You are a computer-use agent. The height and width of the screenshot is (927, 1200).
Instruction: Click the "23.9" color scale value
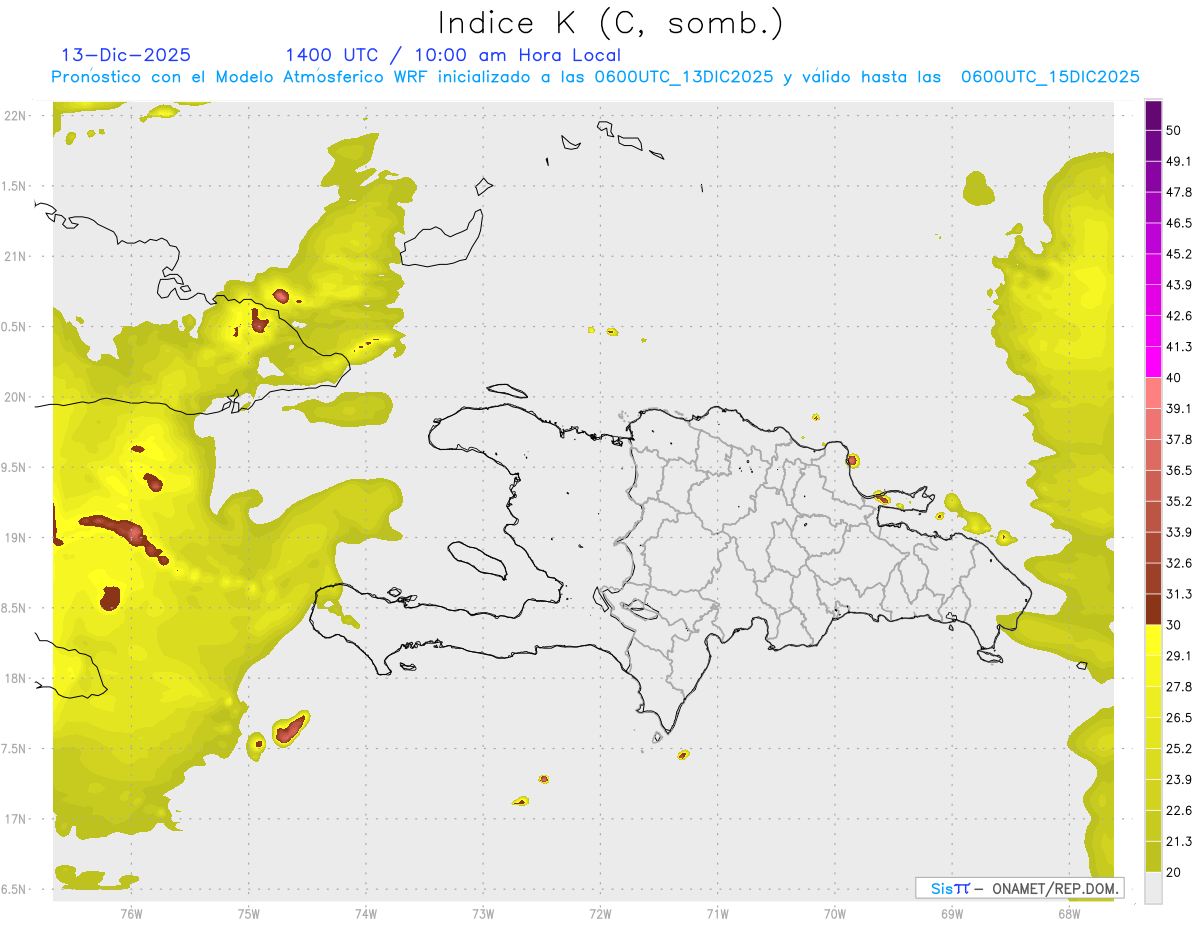(1178, 780)
